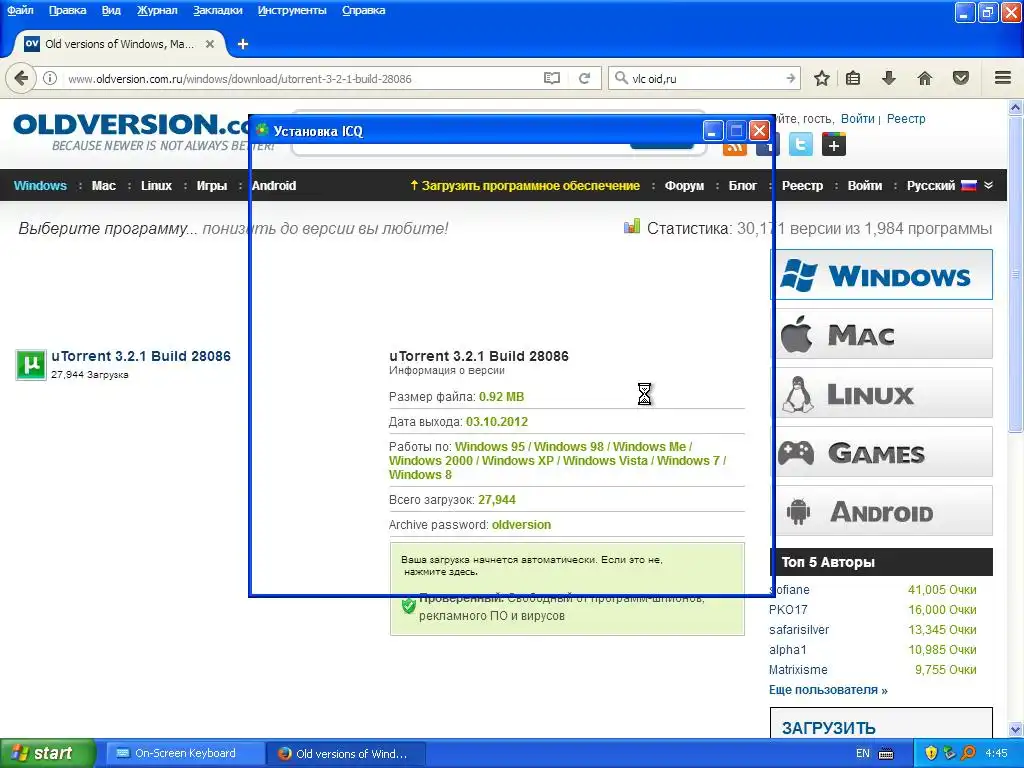Click the green uTorrent program icon
1024x768 pixels.
pos(31,364)
